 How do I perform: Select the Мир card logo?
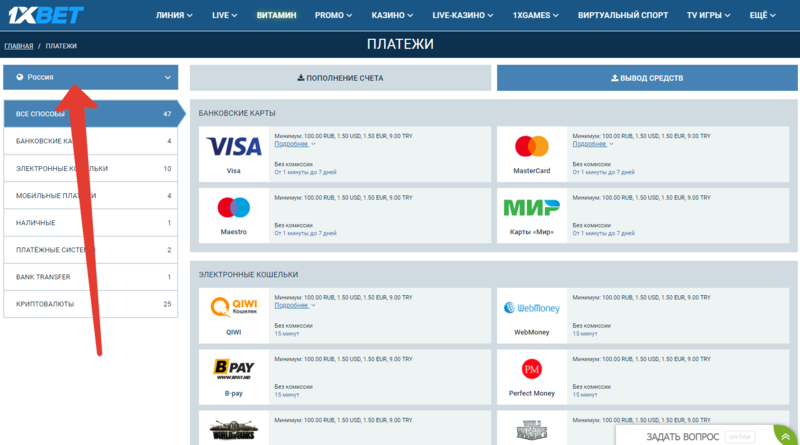pos(532,208)
